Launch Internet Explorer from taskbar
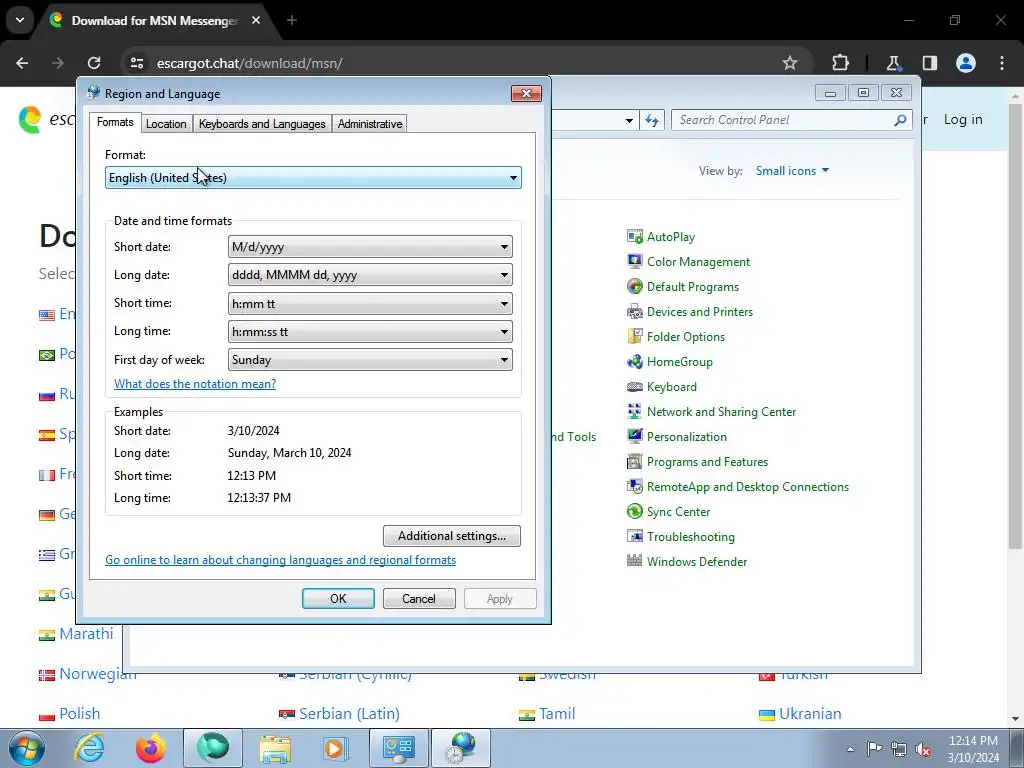The image size is (1024, 768). click(x=89, y=748)
